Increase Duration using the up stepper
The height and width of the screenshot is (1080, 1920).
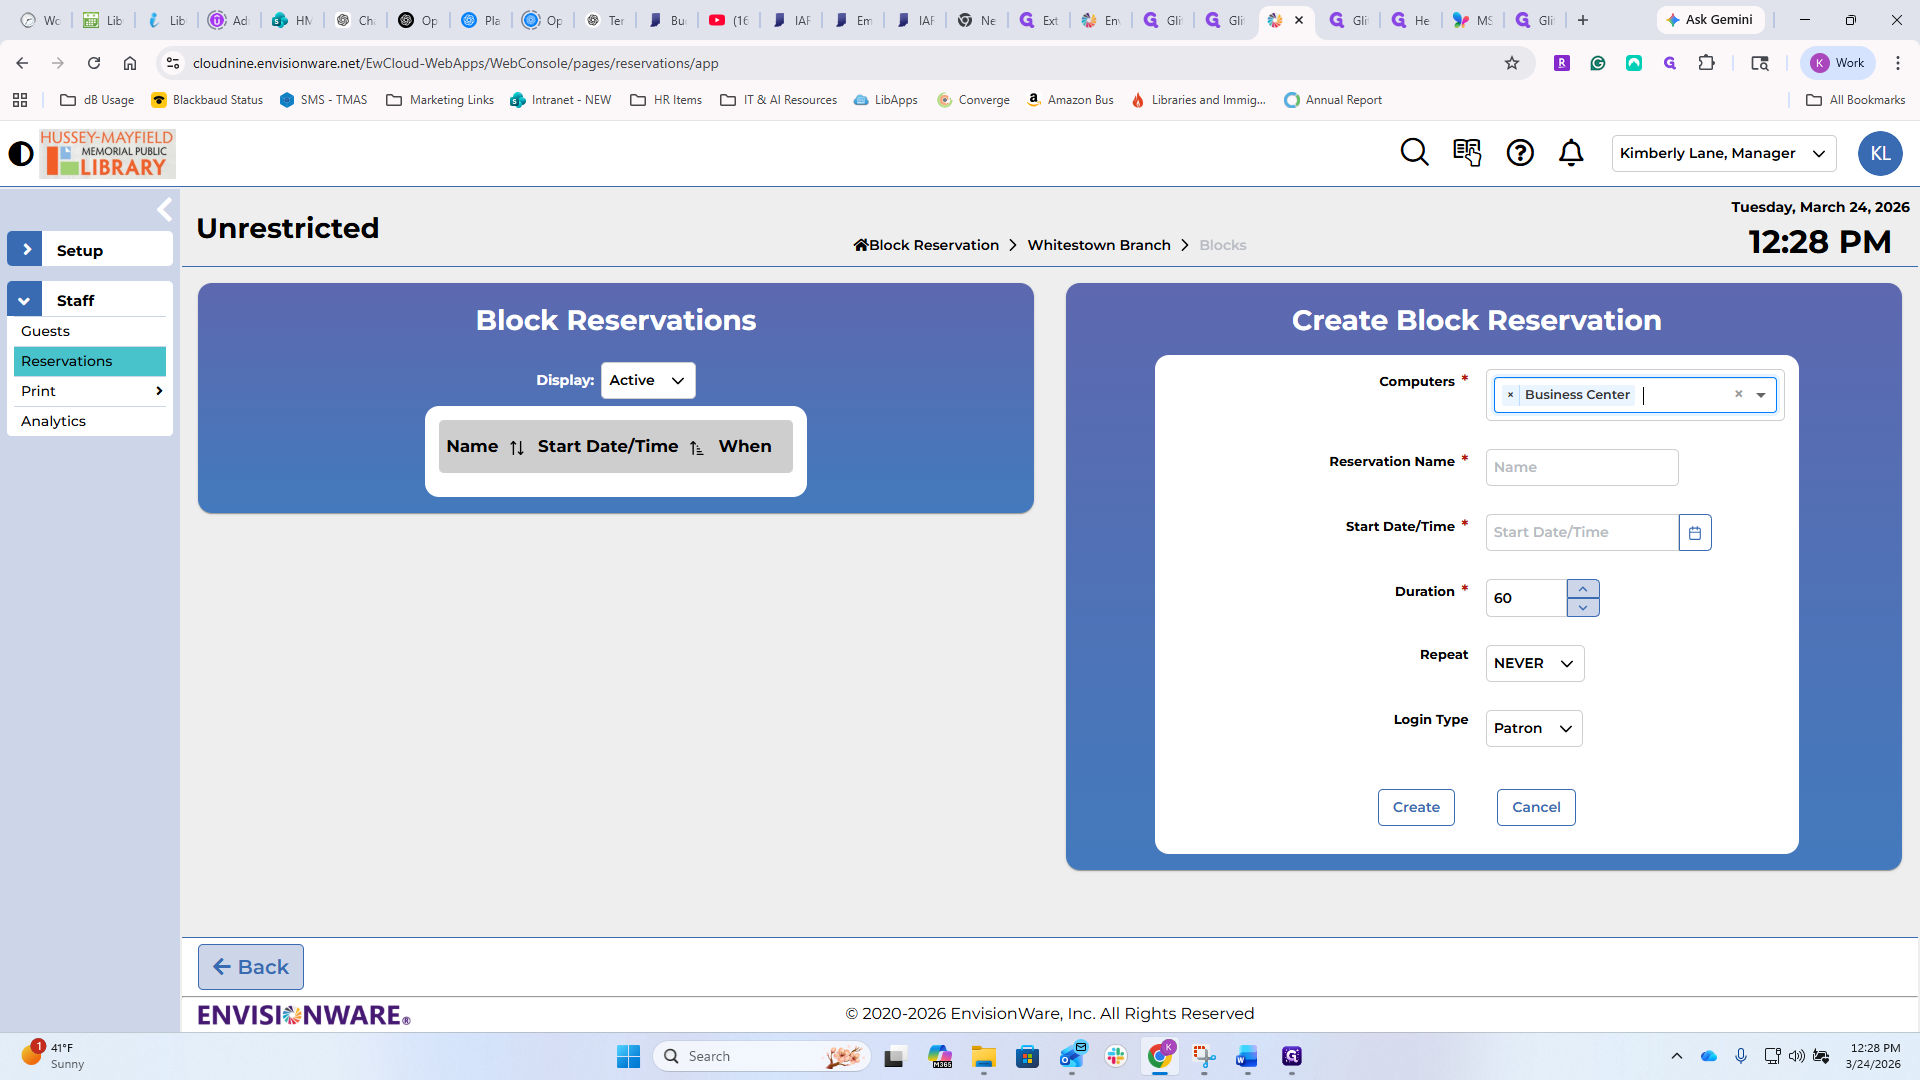[1583, 589]
